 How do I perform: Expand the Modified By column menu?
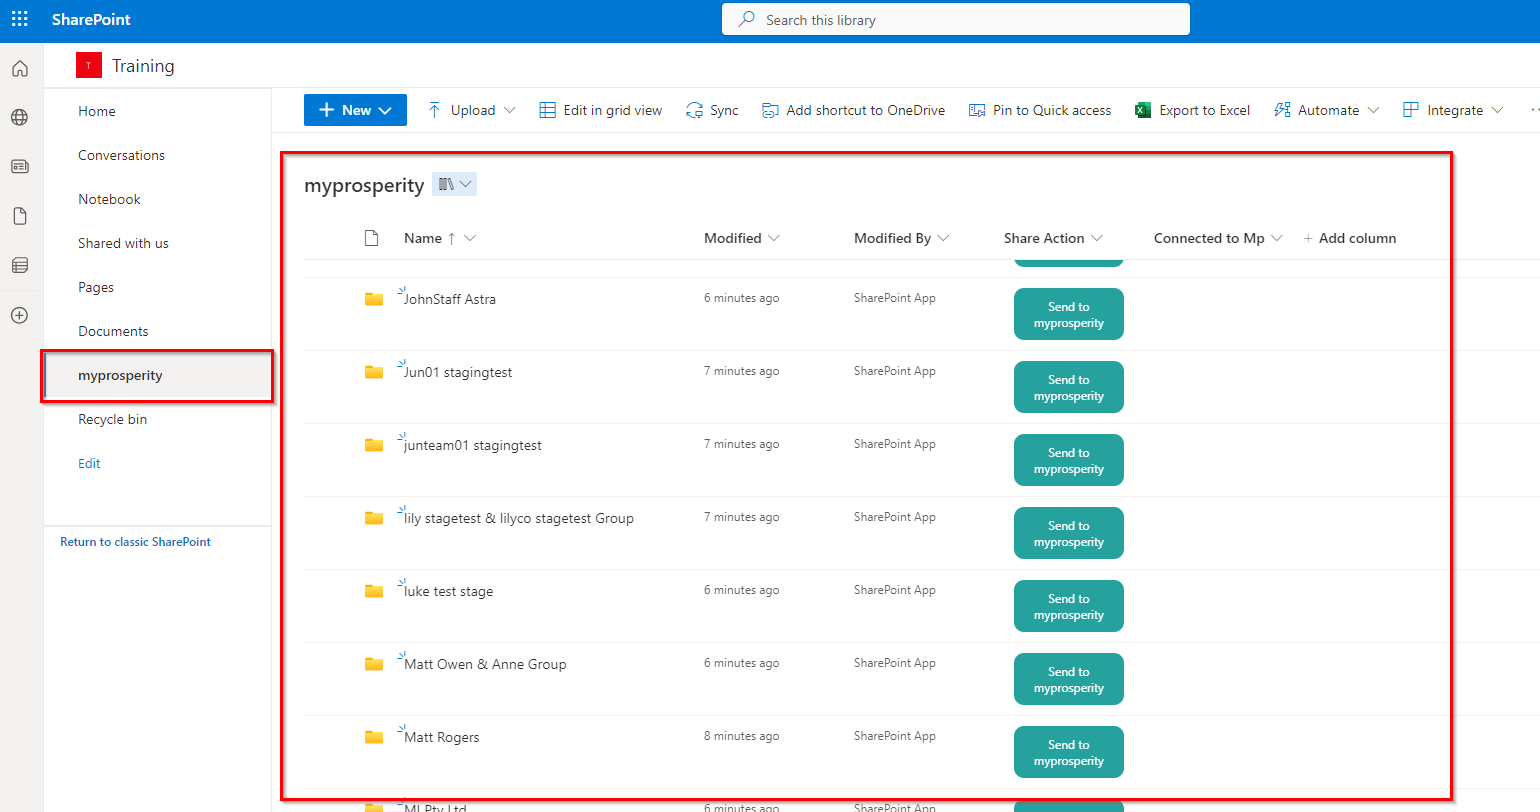[x=943, y=238]
